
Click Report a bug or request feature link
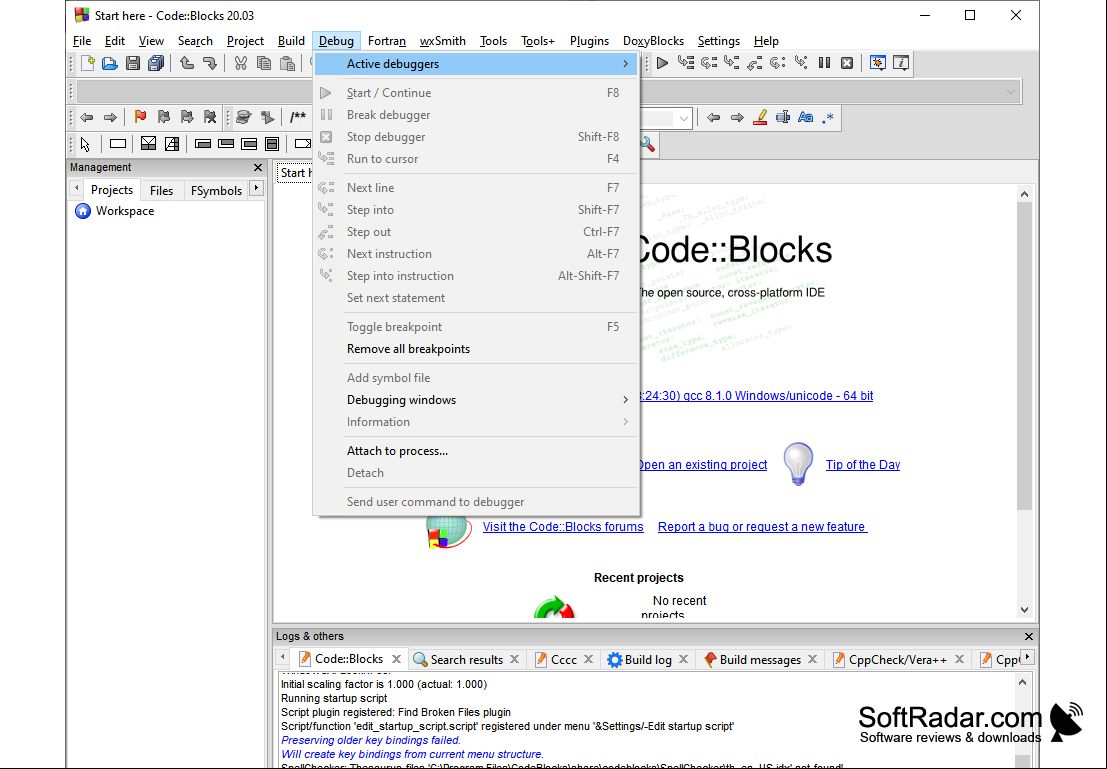(762, 527)
